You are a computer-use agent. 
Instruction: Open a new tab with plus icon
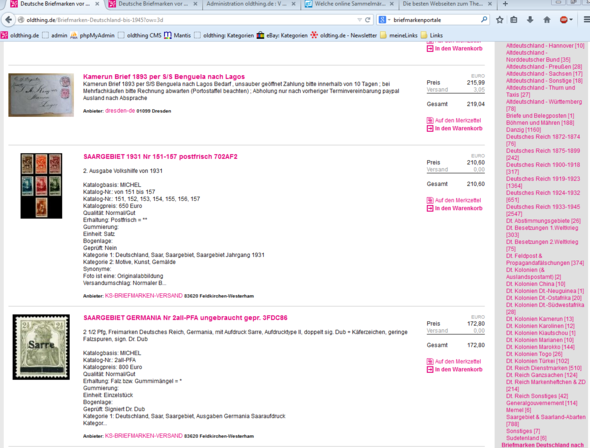click(x=505, y=4)
